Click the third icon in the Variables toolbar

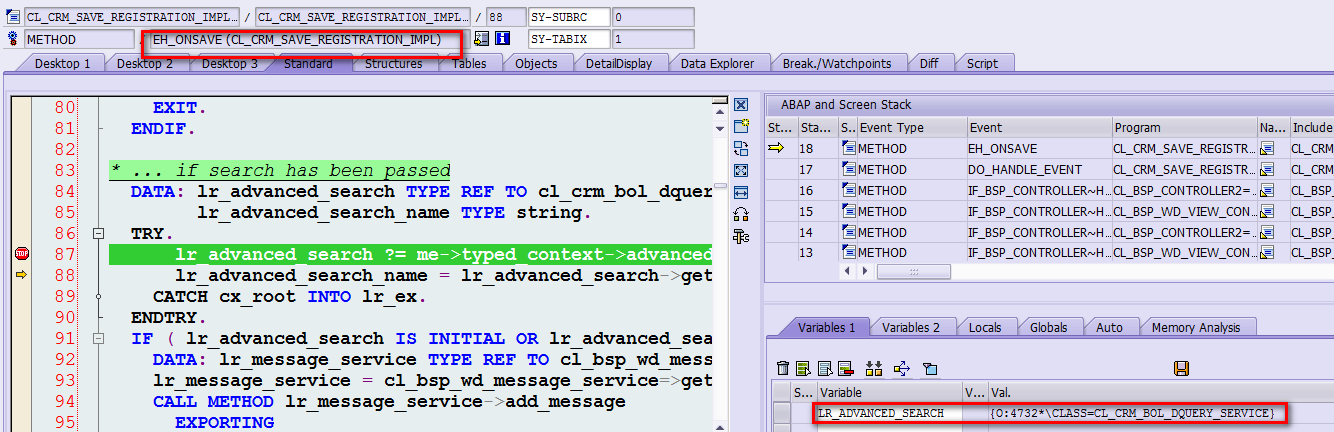coord(825,369)
